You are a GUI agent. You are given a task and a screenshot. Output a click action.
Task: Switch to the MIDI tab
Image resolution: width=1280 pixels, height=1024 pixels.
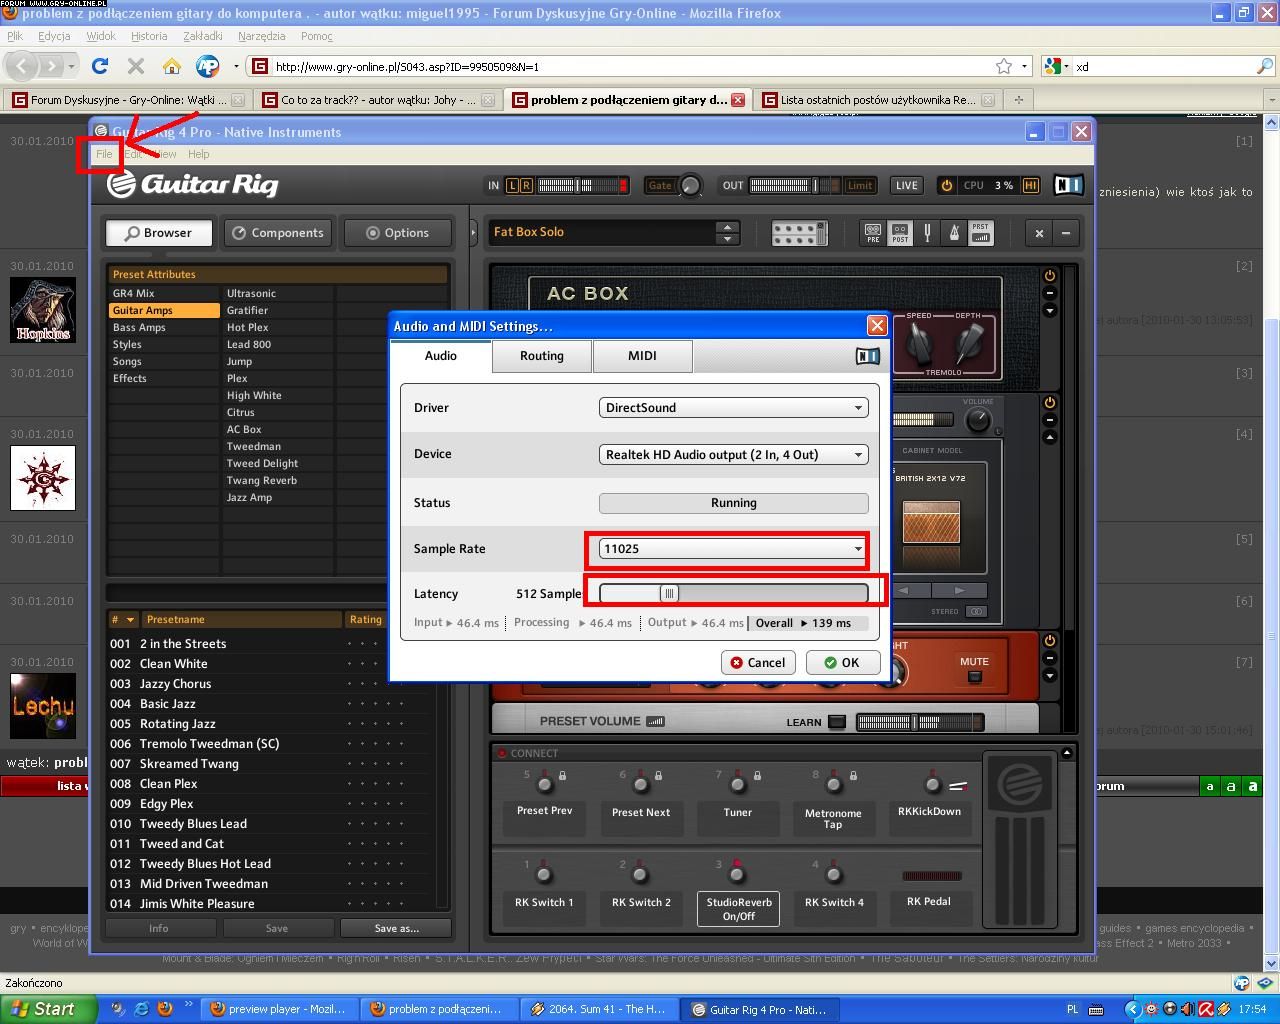pos(642,356)
